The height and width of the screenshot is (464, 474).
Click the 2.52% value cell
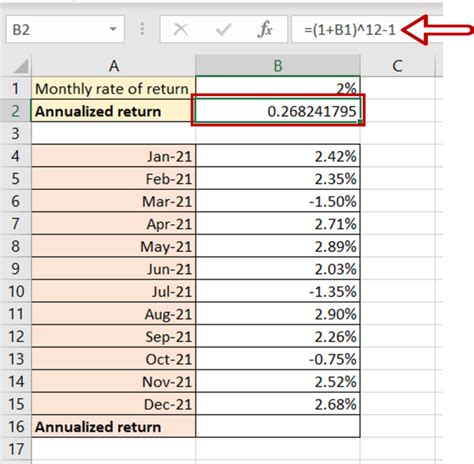(x=278, y=381)
